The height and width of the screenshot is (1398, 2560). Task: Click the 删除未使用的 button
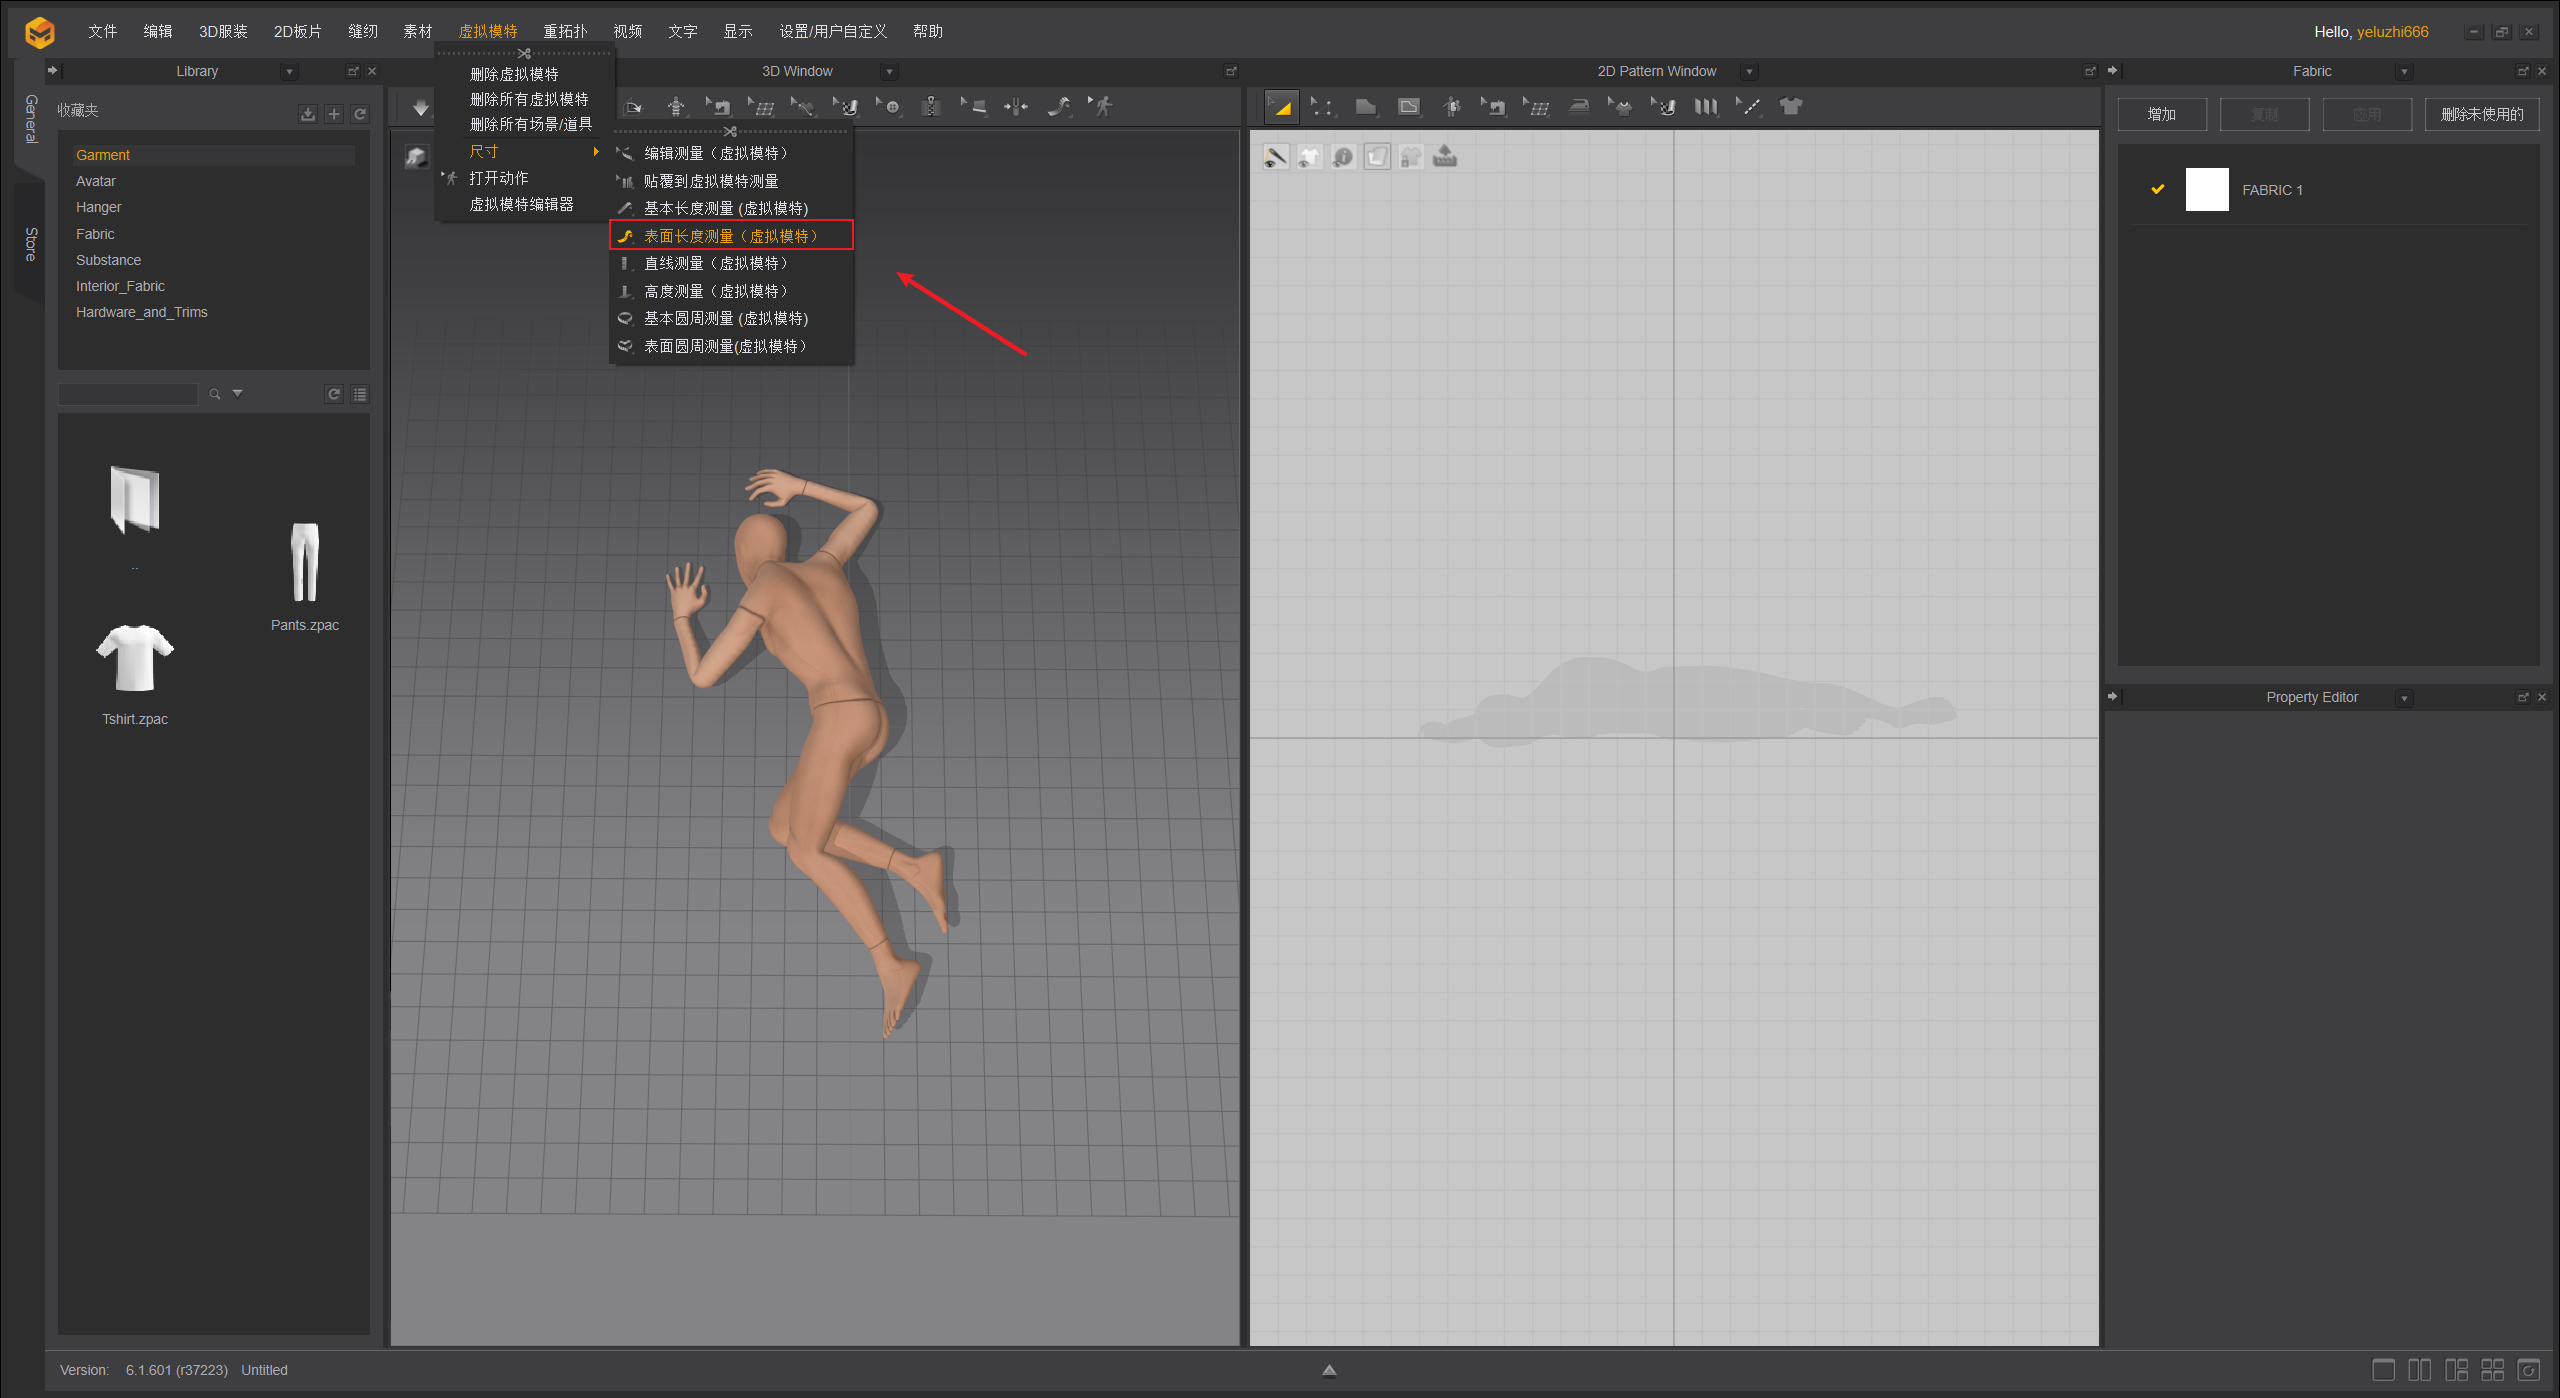[2481, 114]
